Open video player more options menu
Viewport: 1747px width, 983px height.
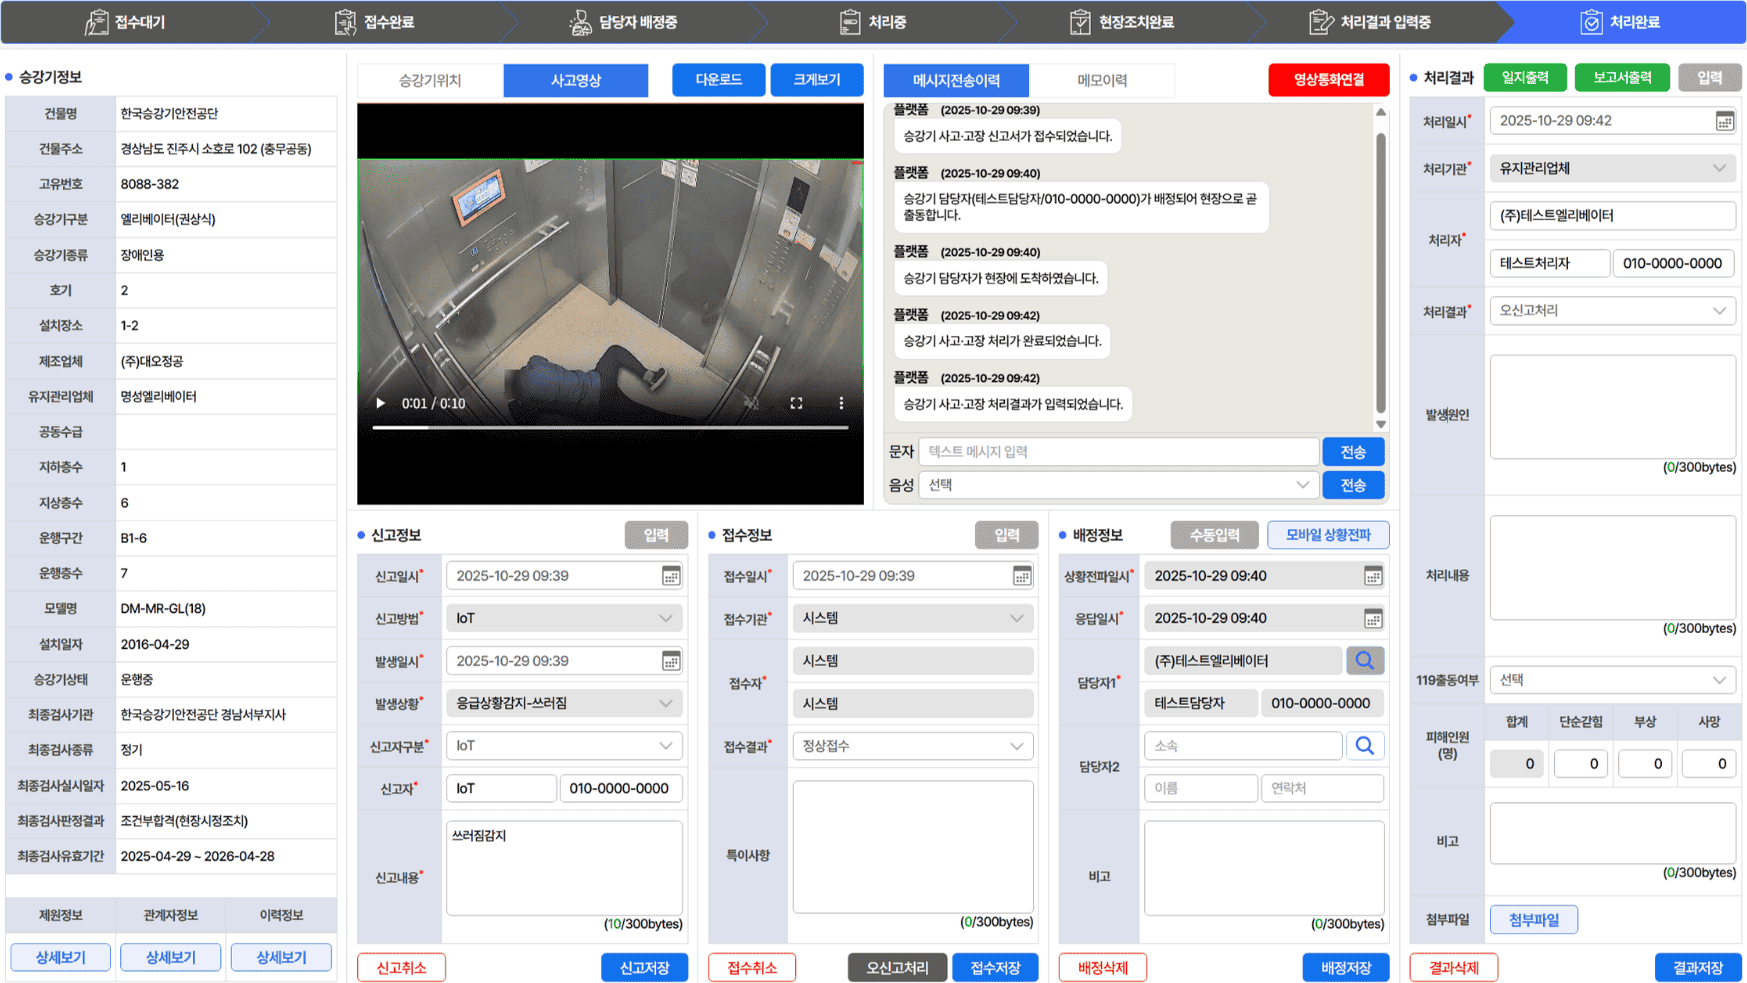coord(841,403)
